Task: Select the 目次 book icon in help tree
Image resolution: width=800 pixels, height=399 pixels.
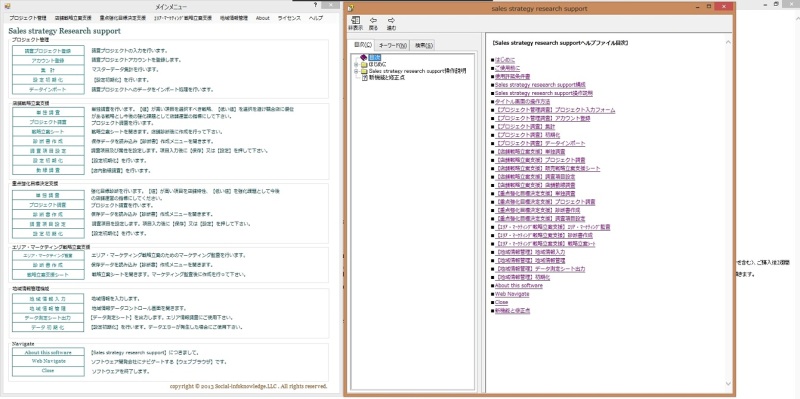Action: tap(363, 58)
